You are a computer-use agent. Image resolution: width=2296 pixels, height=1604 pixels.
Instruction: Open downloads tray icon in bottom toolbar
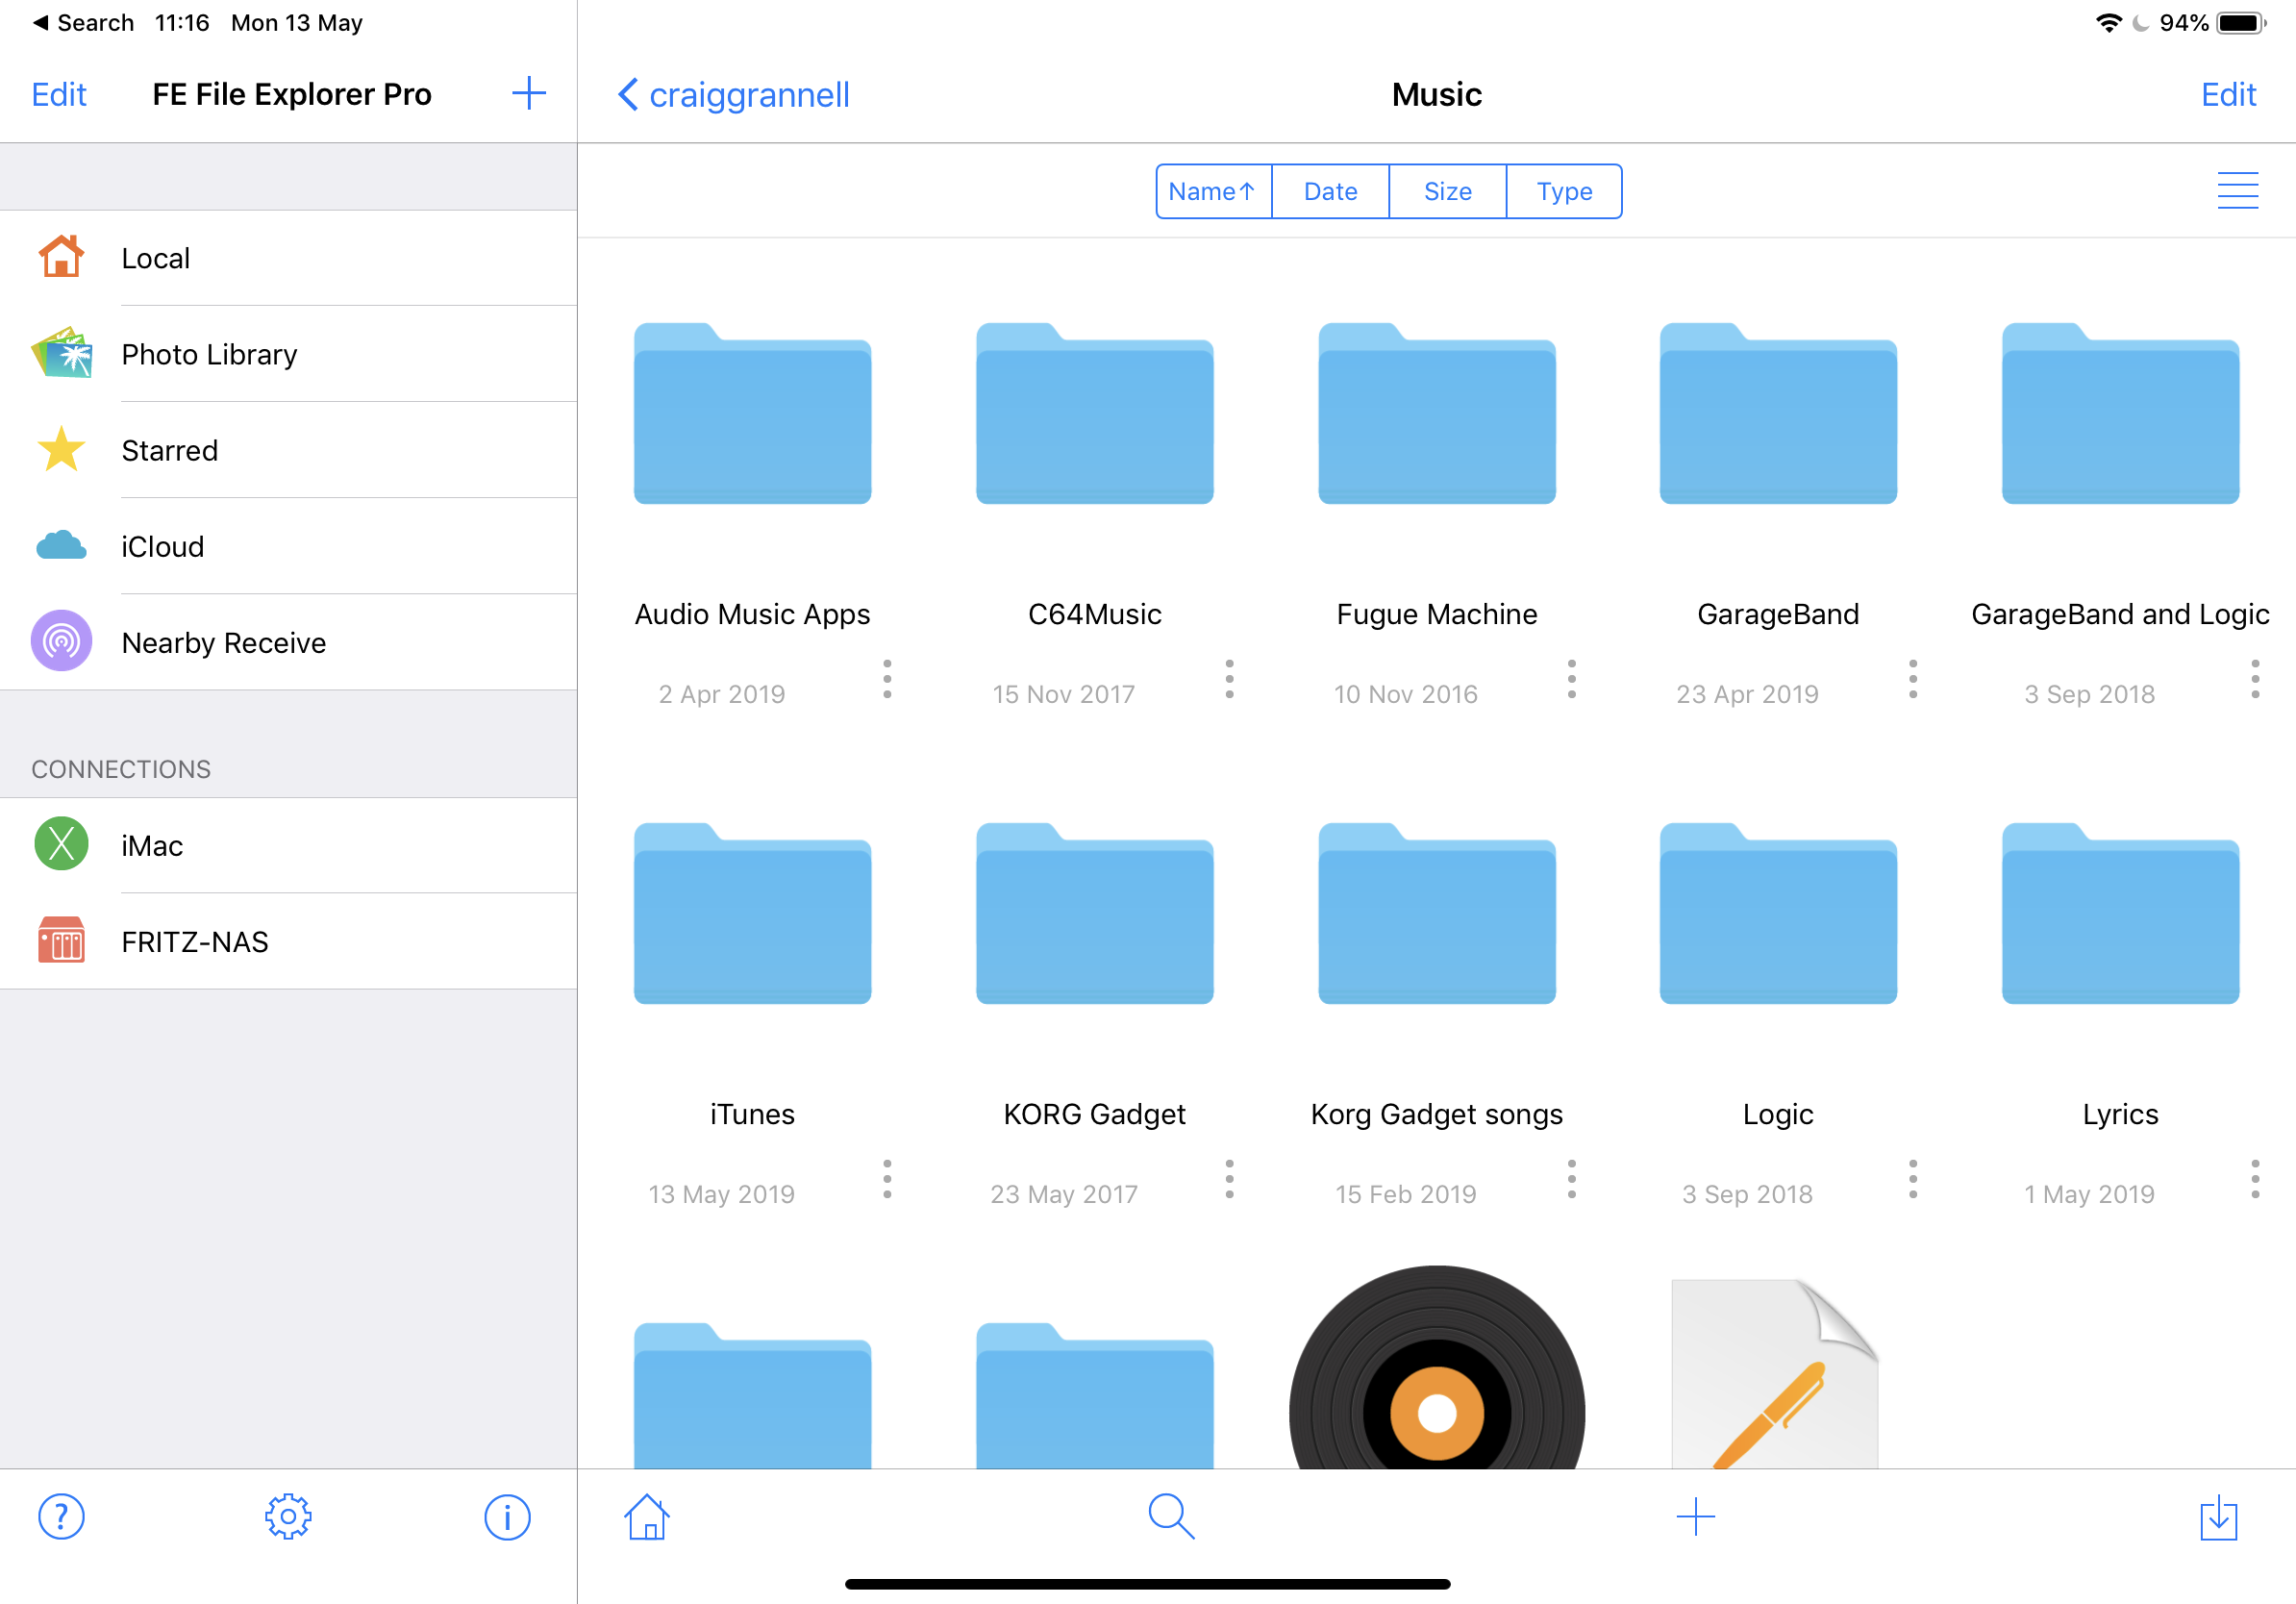[2219, 1518]
